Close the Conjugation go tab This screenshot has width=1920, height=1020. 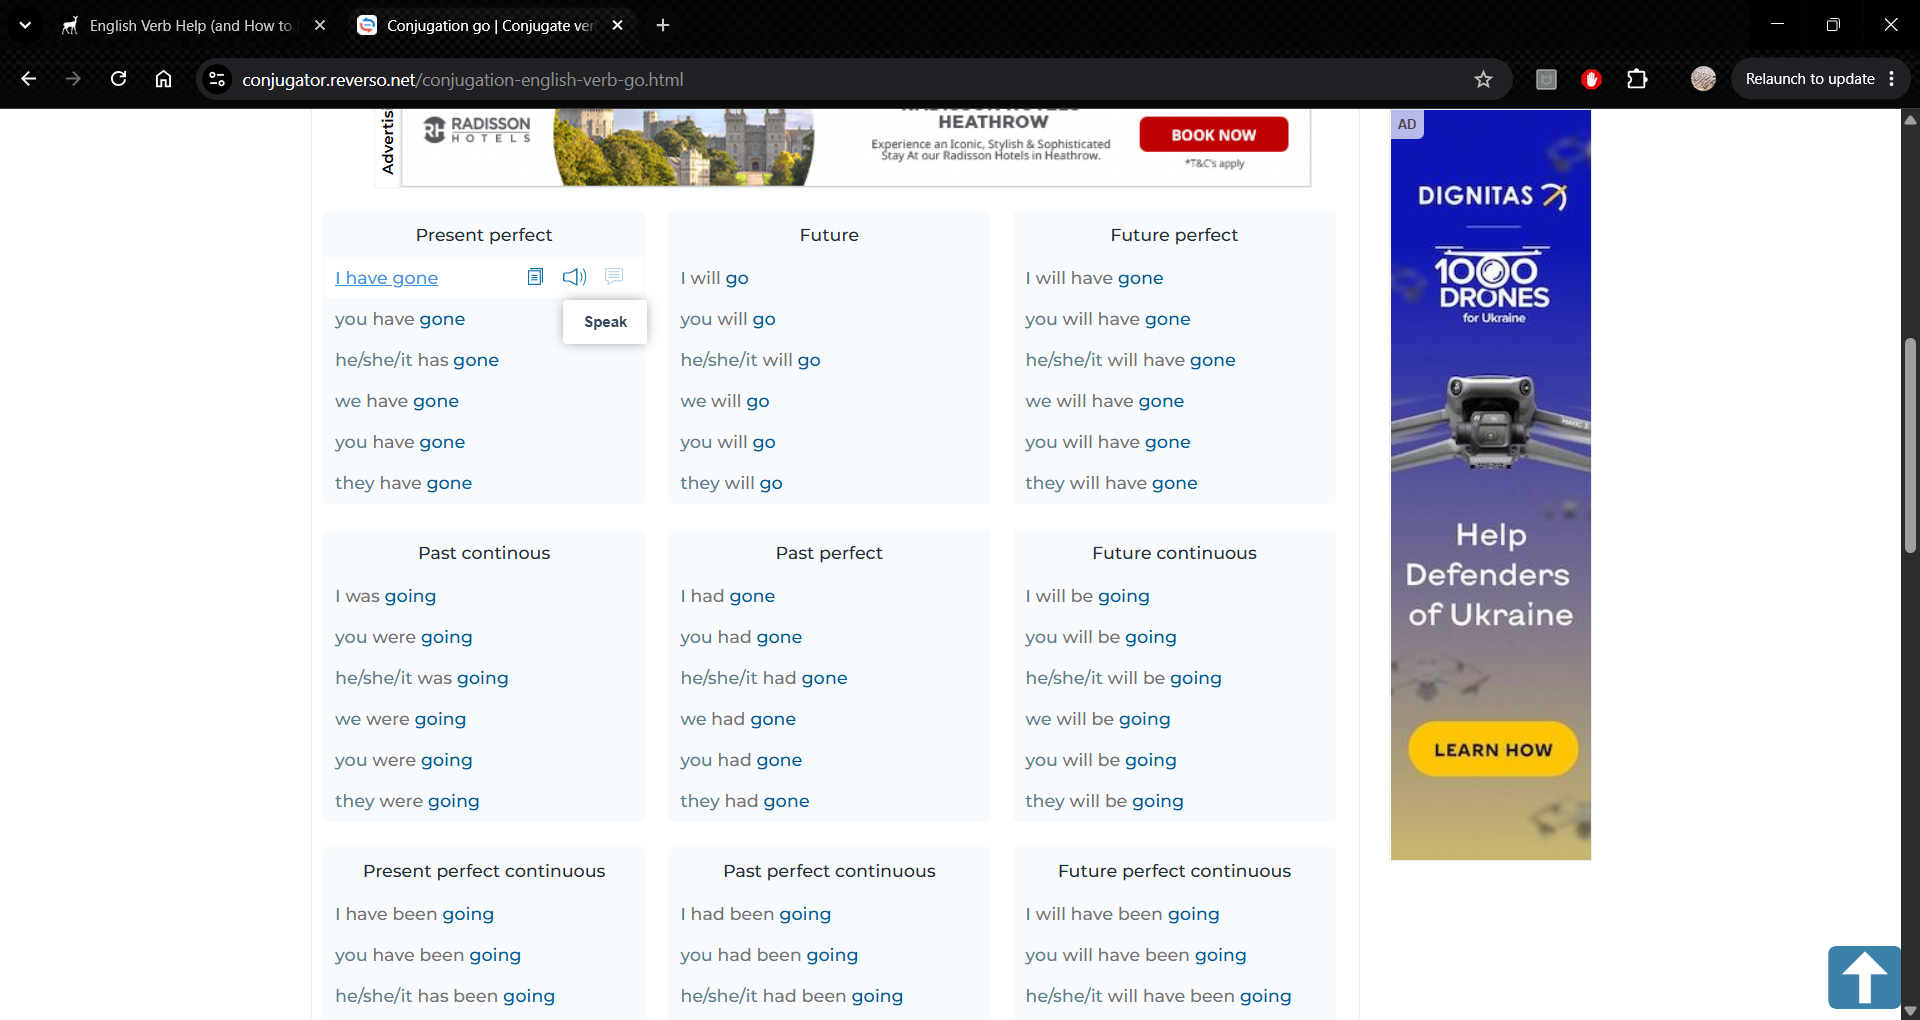pos(618,25)
